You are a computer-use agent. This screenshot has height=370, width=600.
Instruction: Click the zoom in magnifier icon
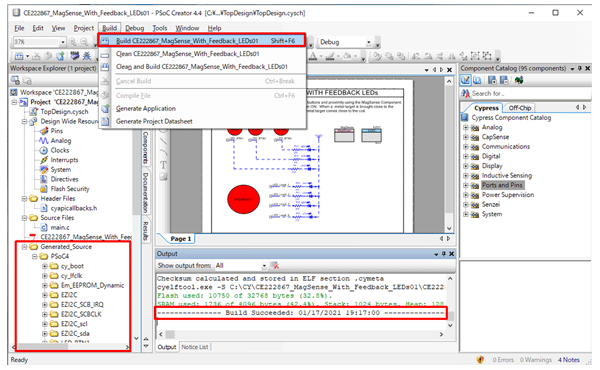tap(72, 42)
